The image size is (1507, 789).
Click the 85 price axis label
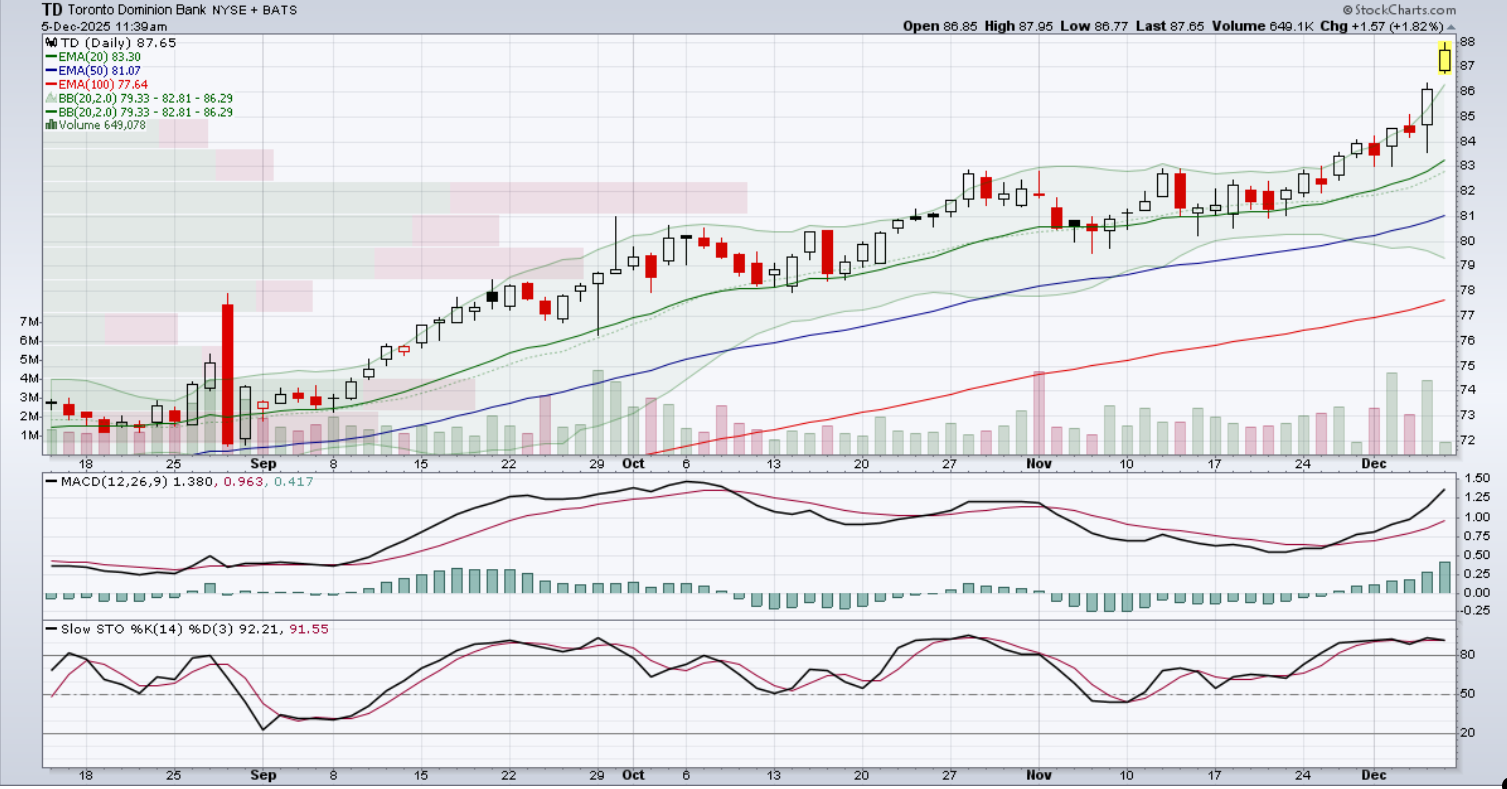coord(1468,116)
